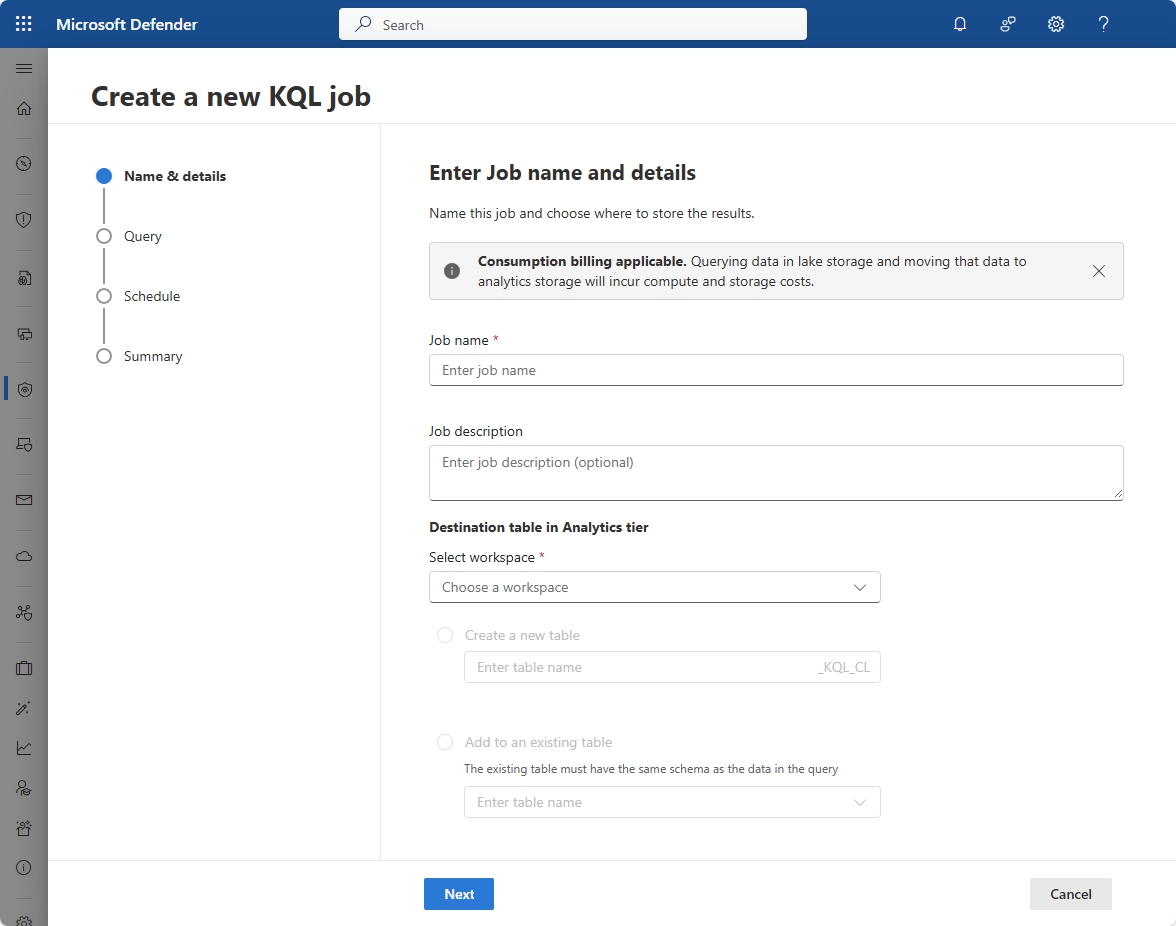Toggle the hamburger navigation menu
Image resolution: width=1176 pixels, height=926 pixels.
point(24,68)
